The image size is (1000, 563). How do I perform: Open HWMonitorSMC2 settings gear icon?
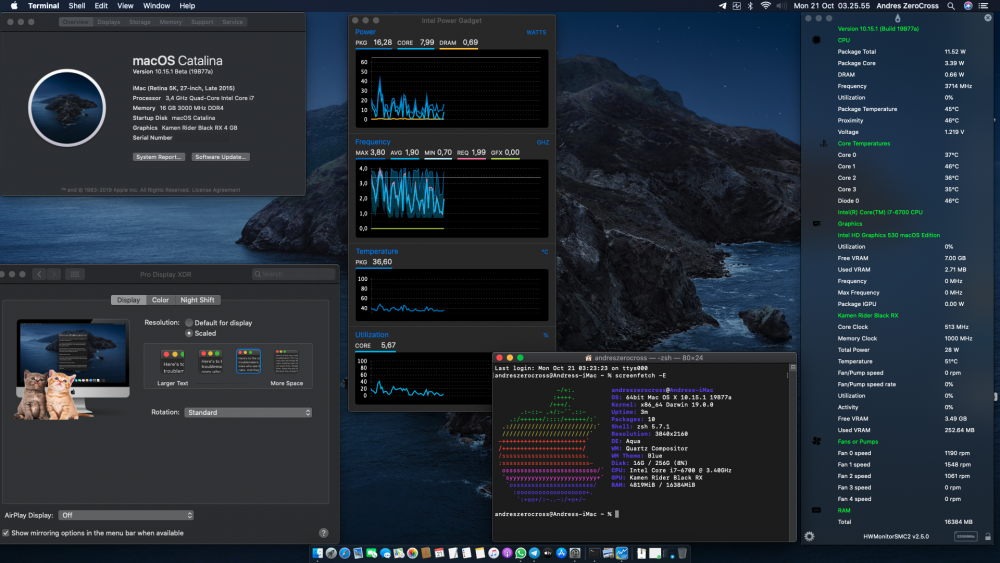click(x=809, y=536)
